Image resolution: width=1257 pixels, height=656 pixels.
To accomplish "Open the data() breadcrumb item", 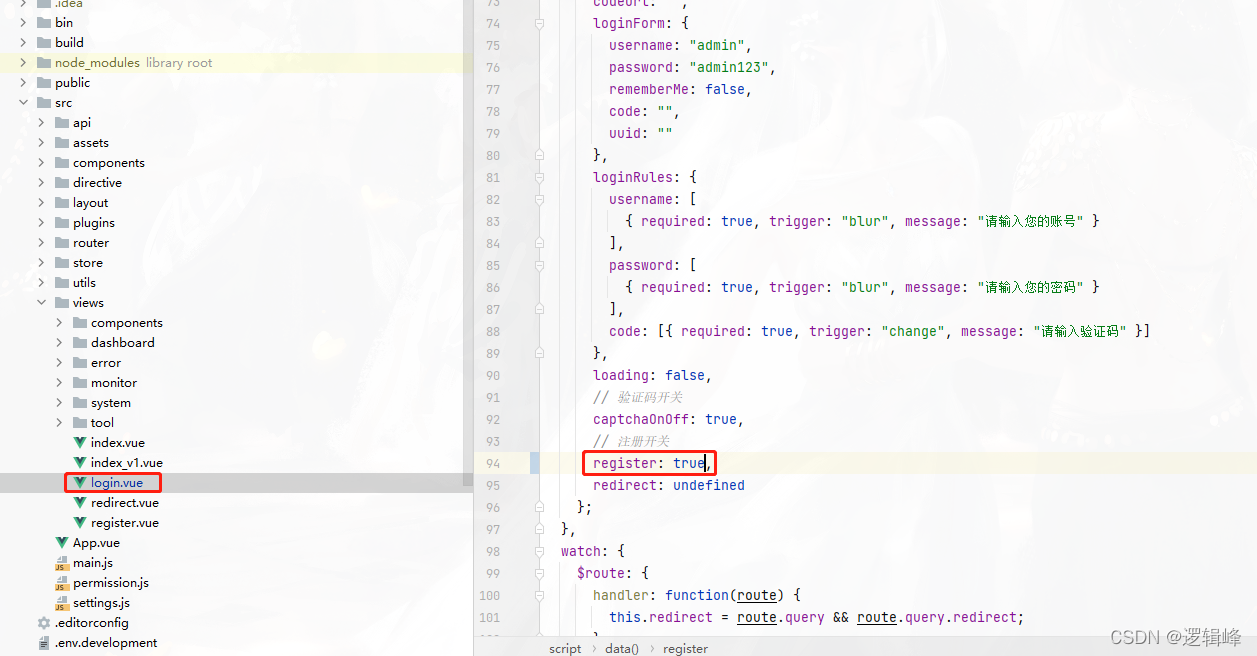I will pos(621,648).
